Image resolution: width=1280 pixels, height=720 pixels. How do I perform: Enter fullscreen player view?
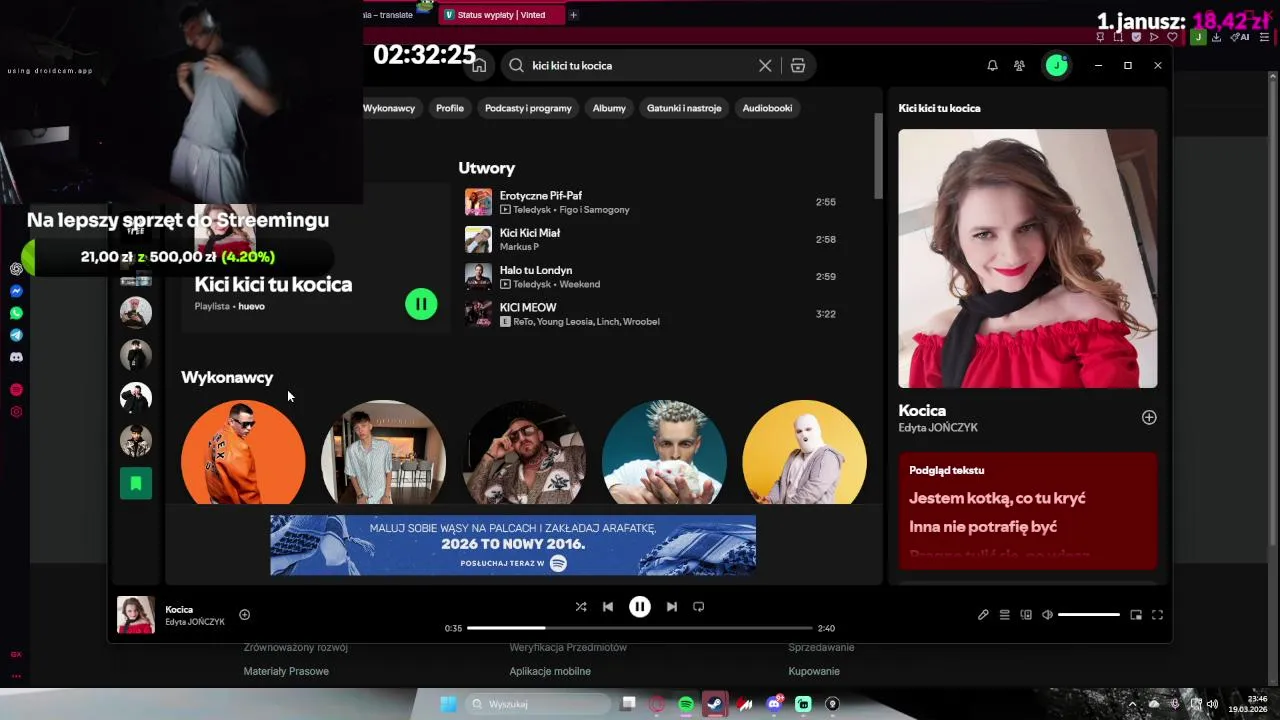coord(1157,615)
